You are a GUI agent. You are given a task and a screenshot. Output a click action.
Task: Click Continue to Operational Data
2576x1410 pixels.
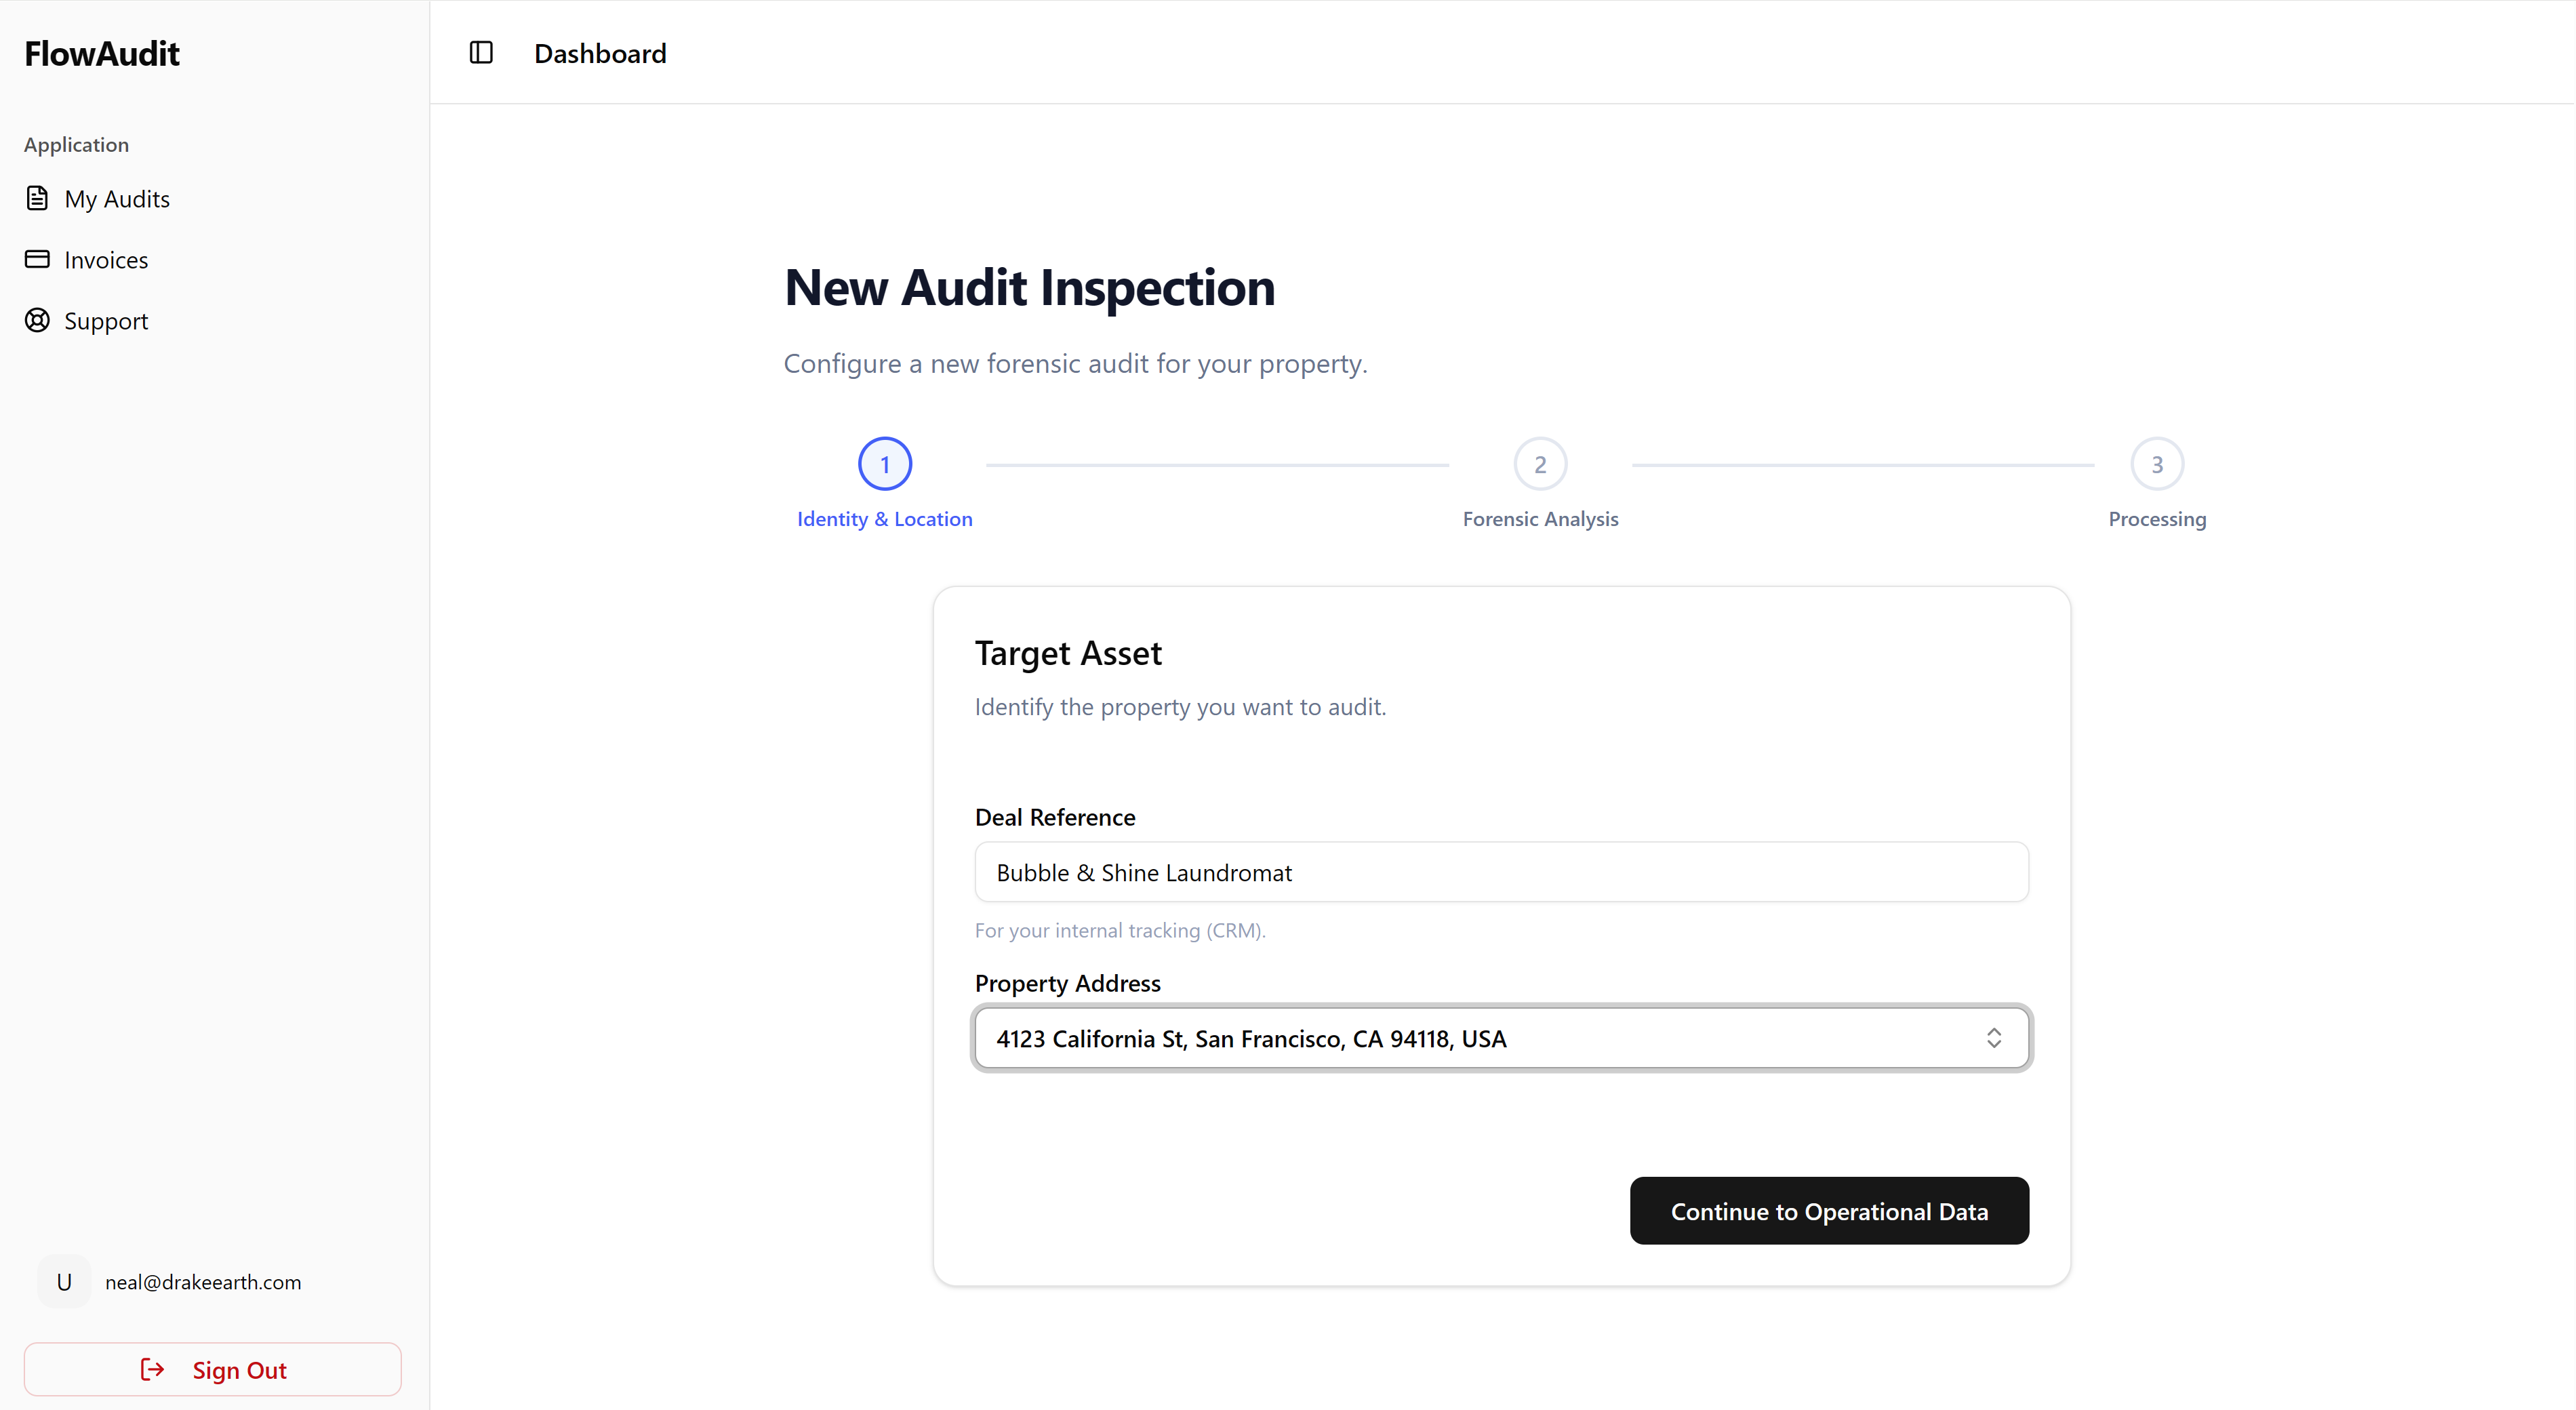[x=1829, y=1210]
